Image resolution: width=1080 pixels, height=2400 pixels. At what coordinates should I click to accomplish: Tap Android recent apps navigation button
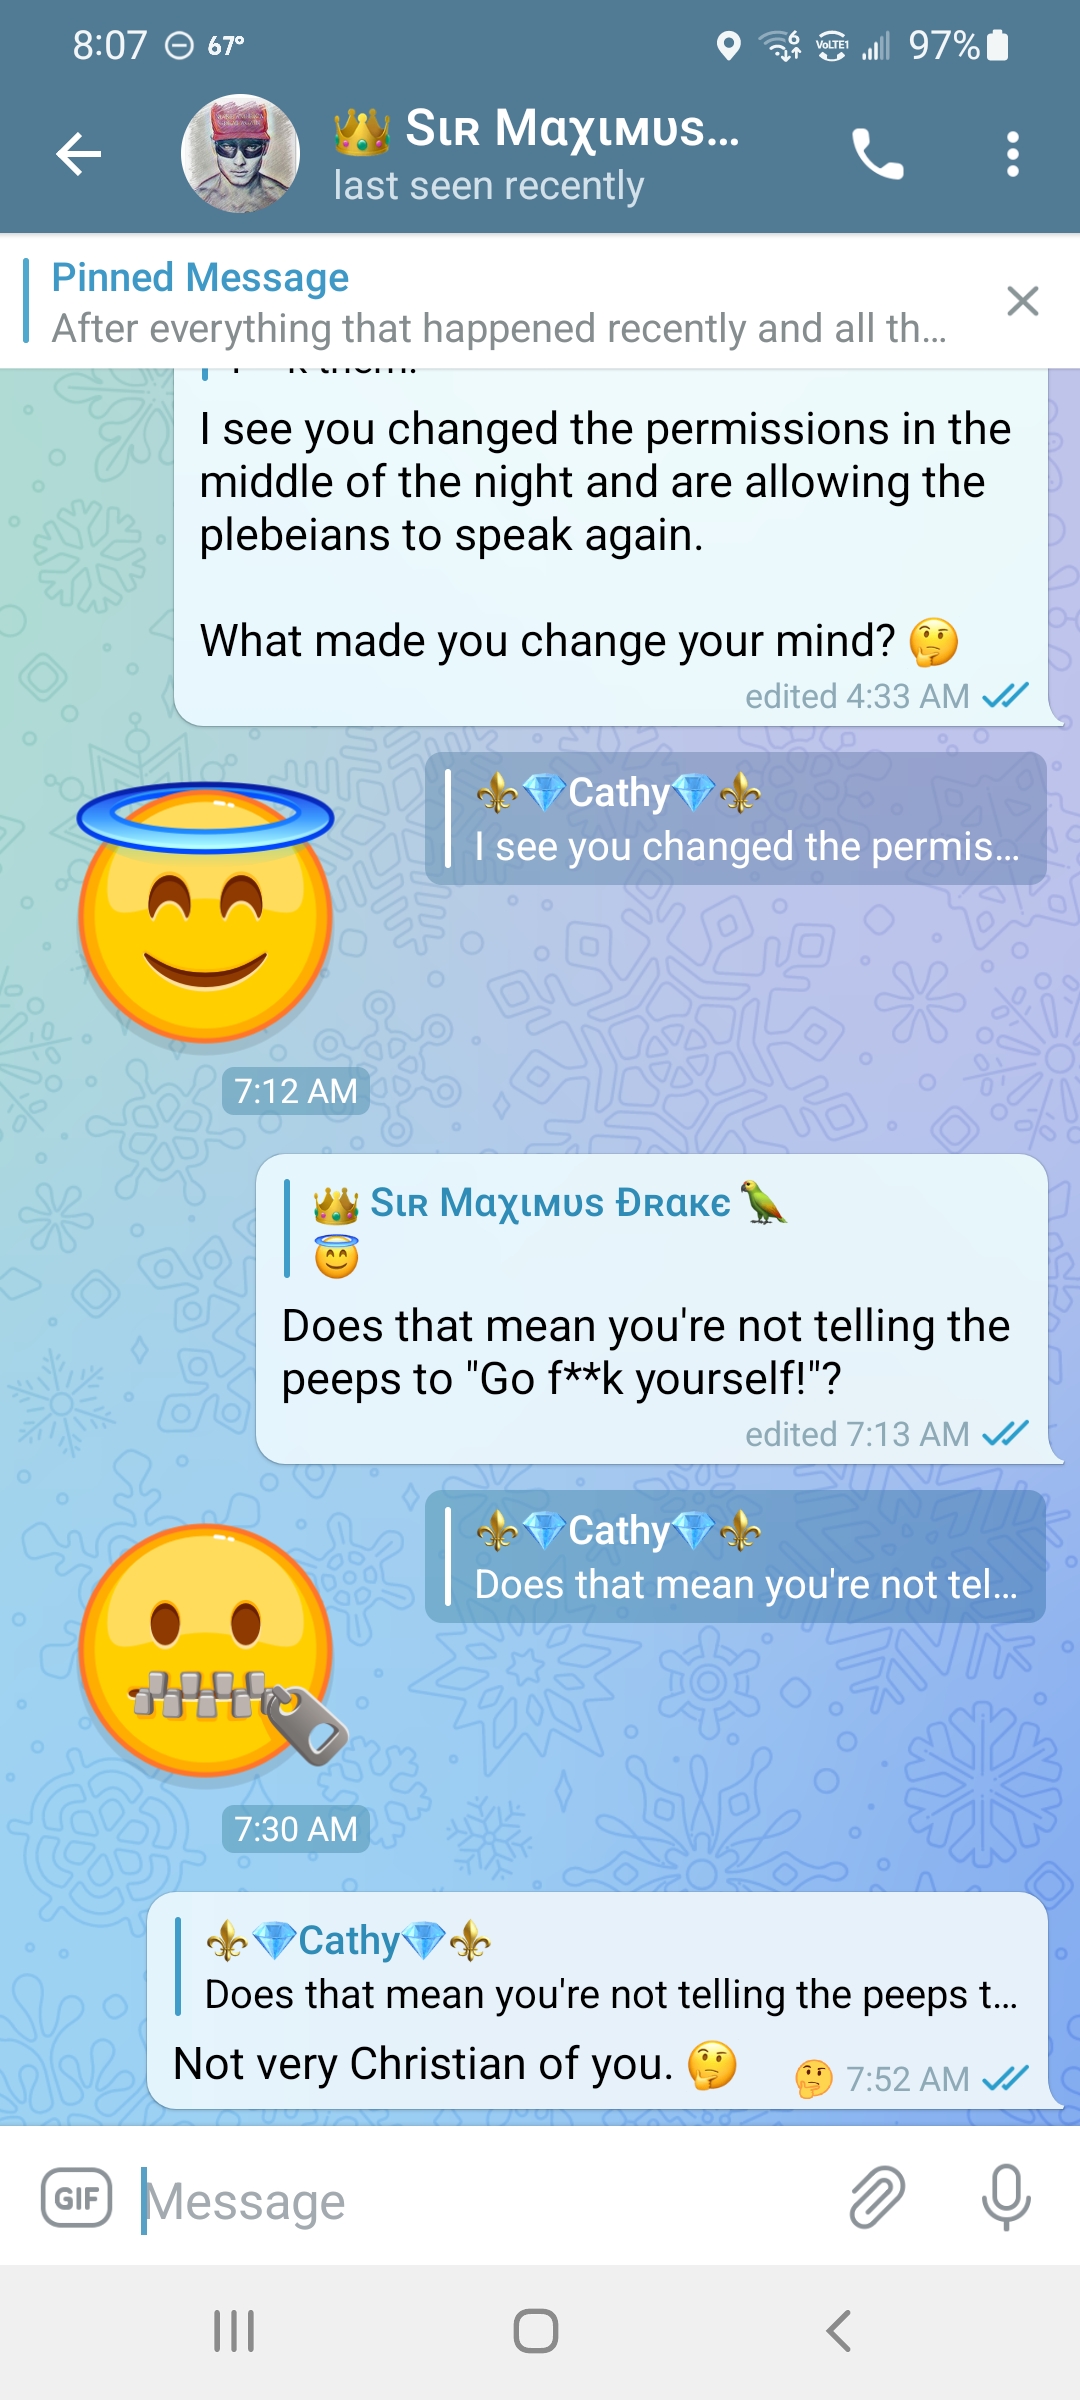click(x=234, y=2331)
